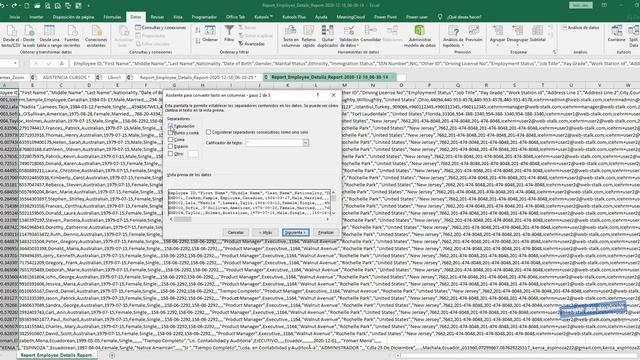
Task: Click the Subtotal icon
Action: [538, 33]
